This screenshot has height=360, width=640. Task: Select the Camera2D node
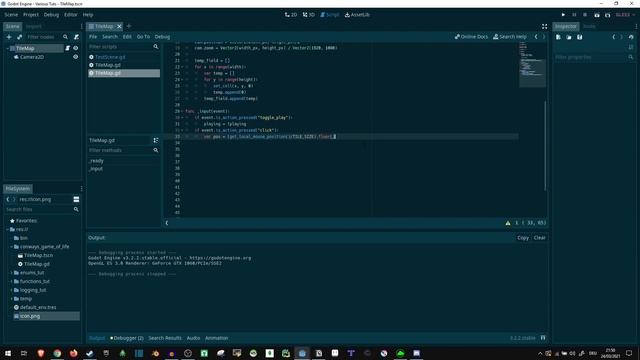coord(32,57)
